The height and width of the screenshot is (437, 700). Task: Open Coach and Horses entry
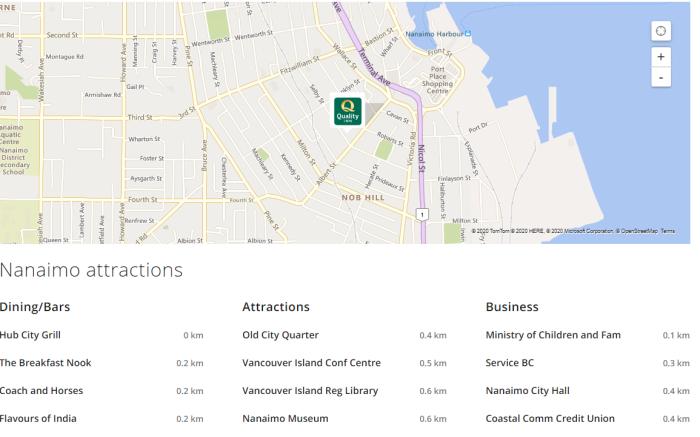[x=41, y=391]
